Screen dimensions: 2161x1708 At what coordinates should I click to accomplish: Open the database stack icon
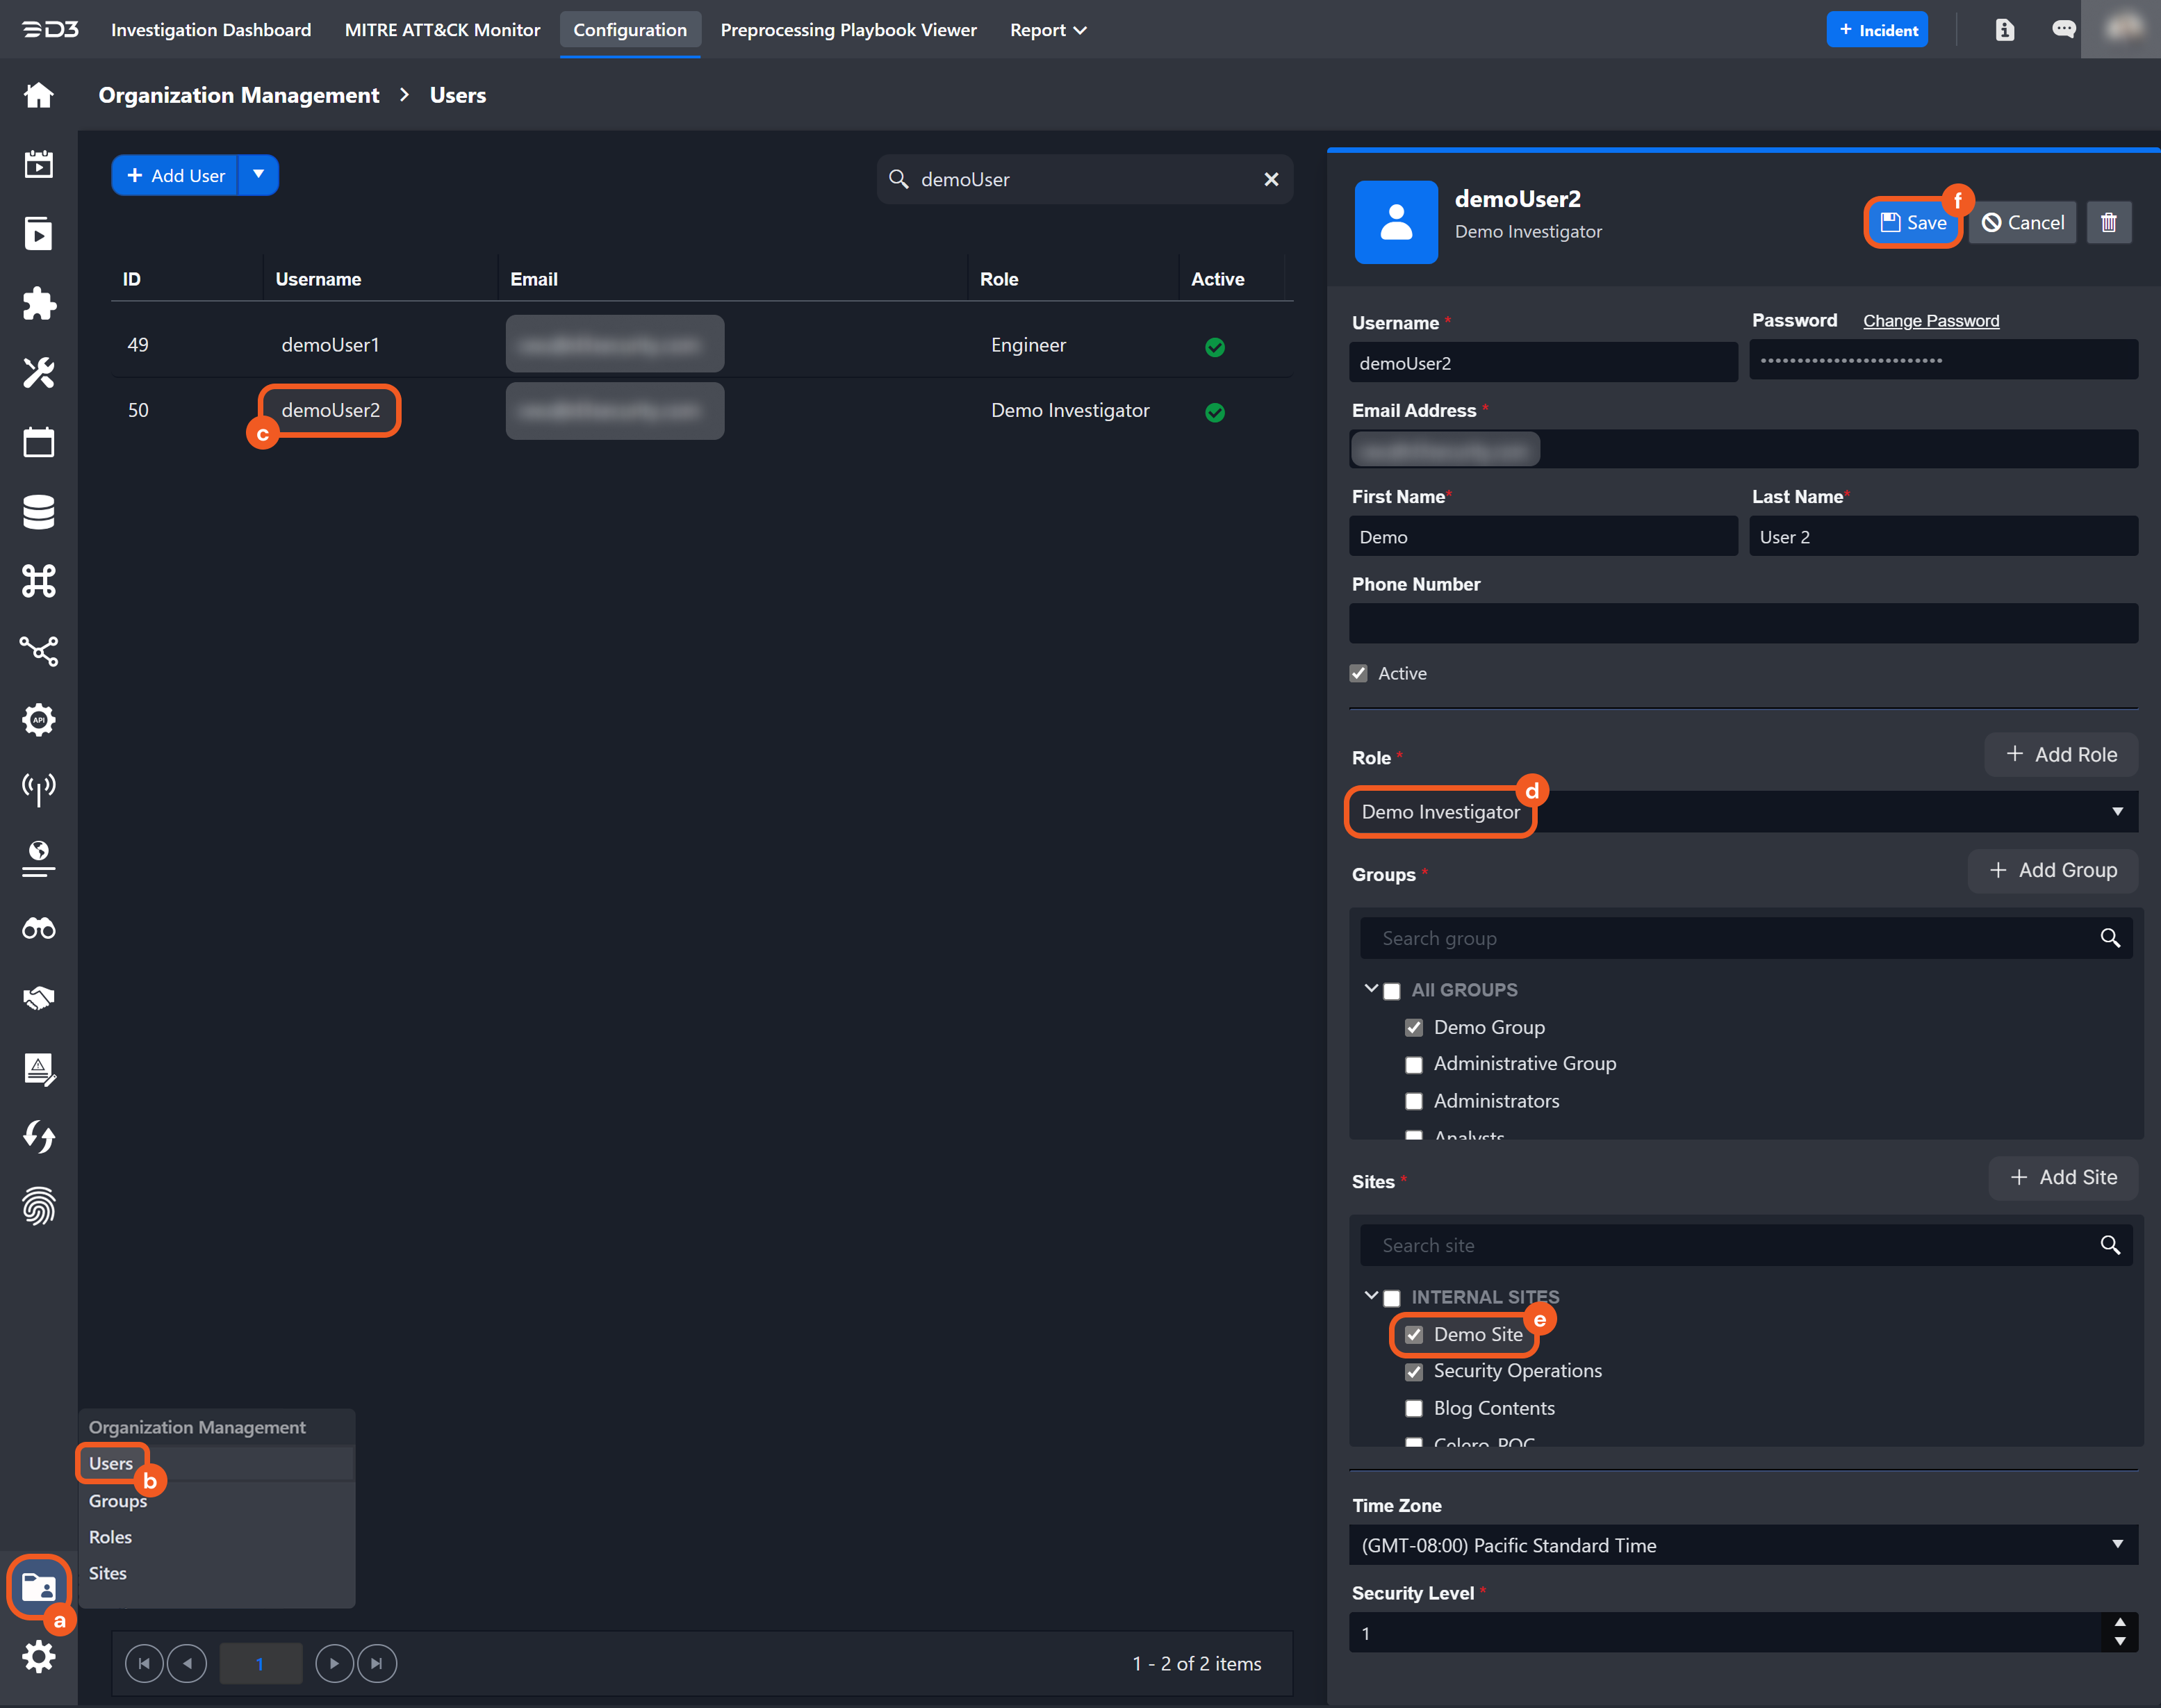click(38, 512)
